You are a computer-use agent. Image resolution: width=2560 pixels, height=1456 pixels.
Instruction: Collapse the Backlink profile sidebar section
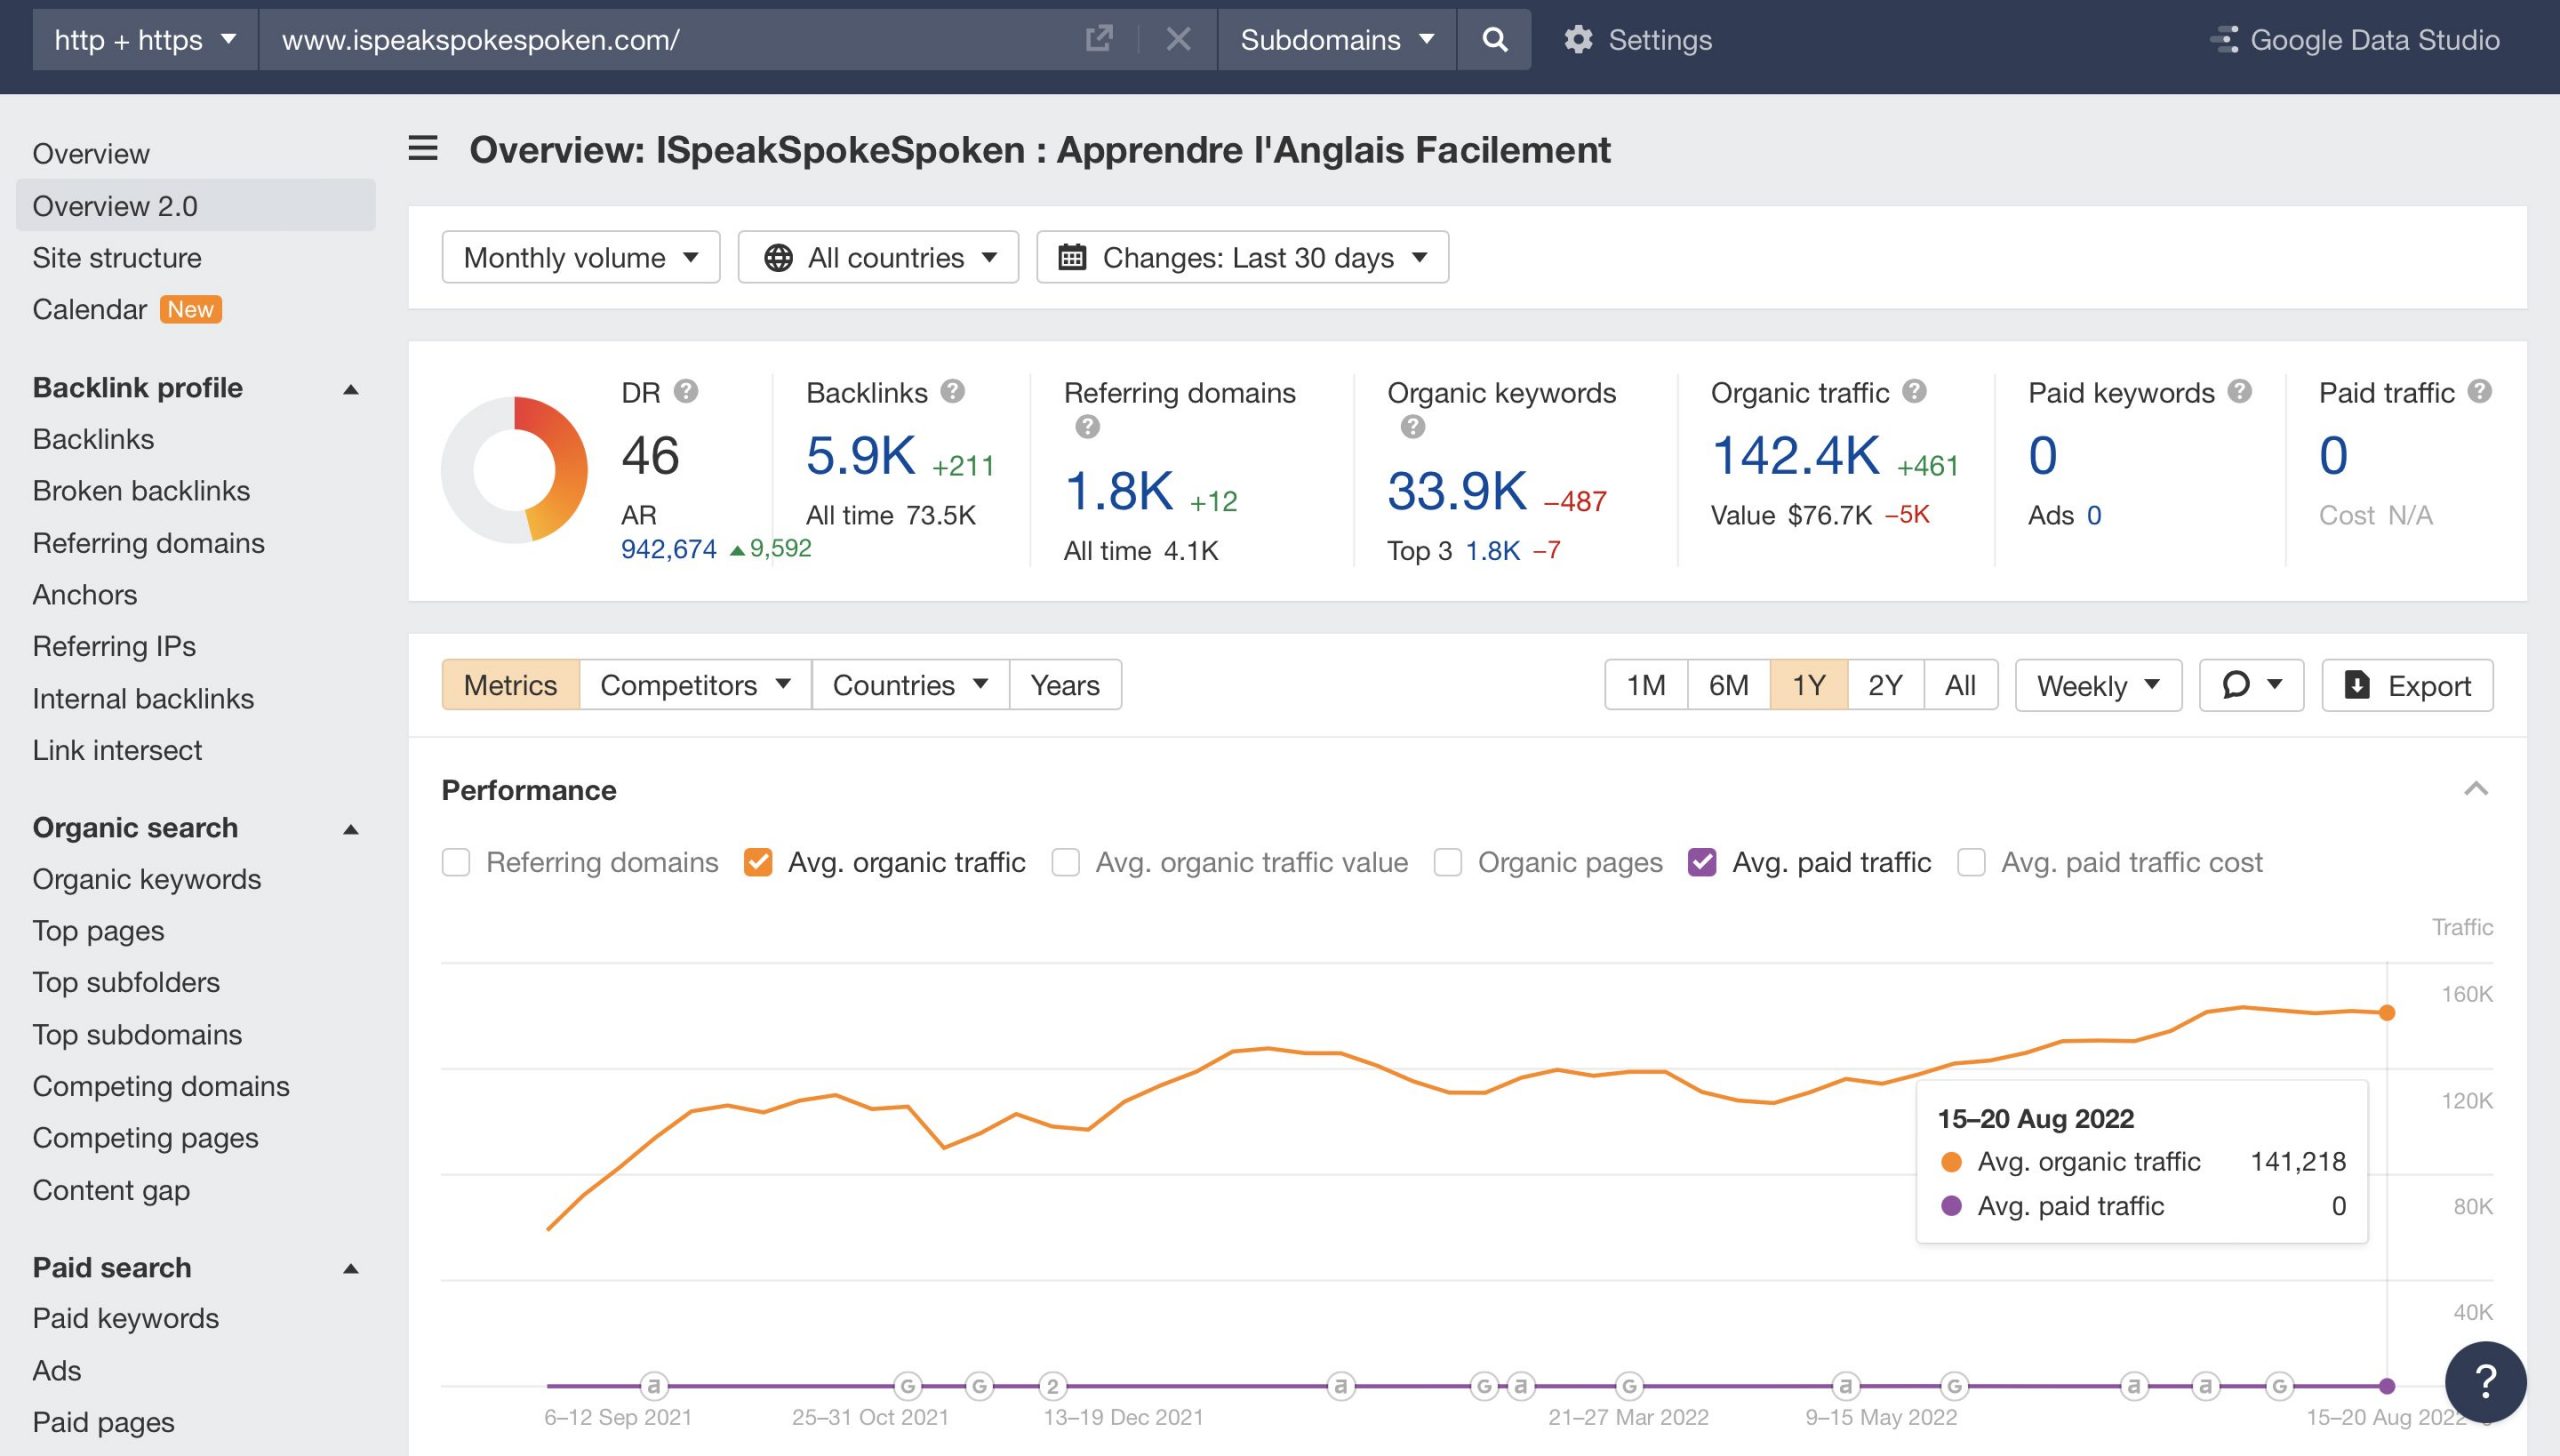coord(351,388)
